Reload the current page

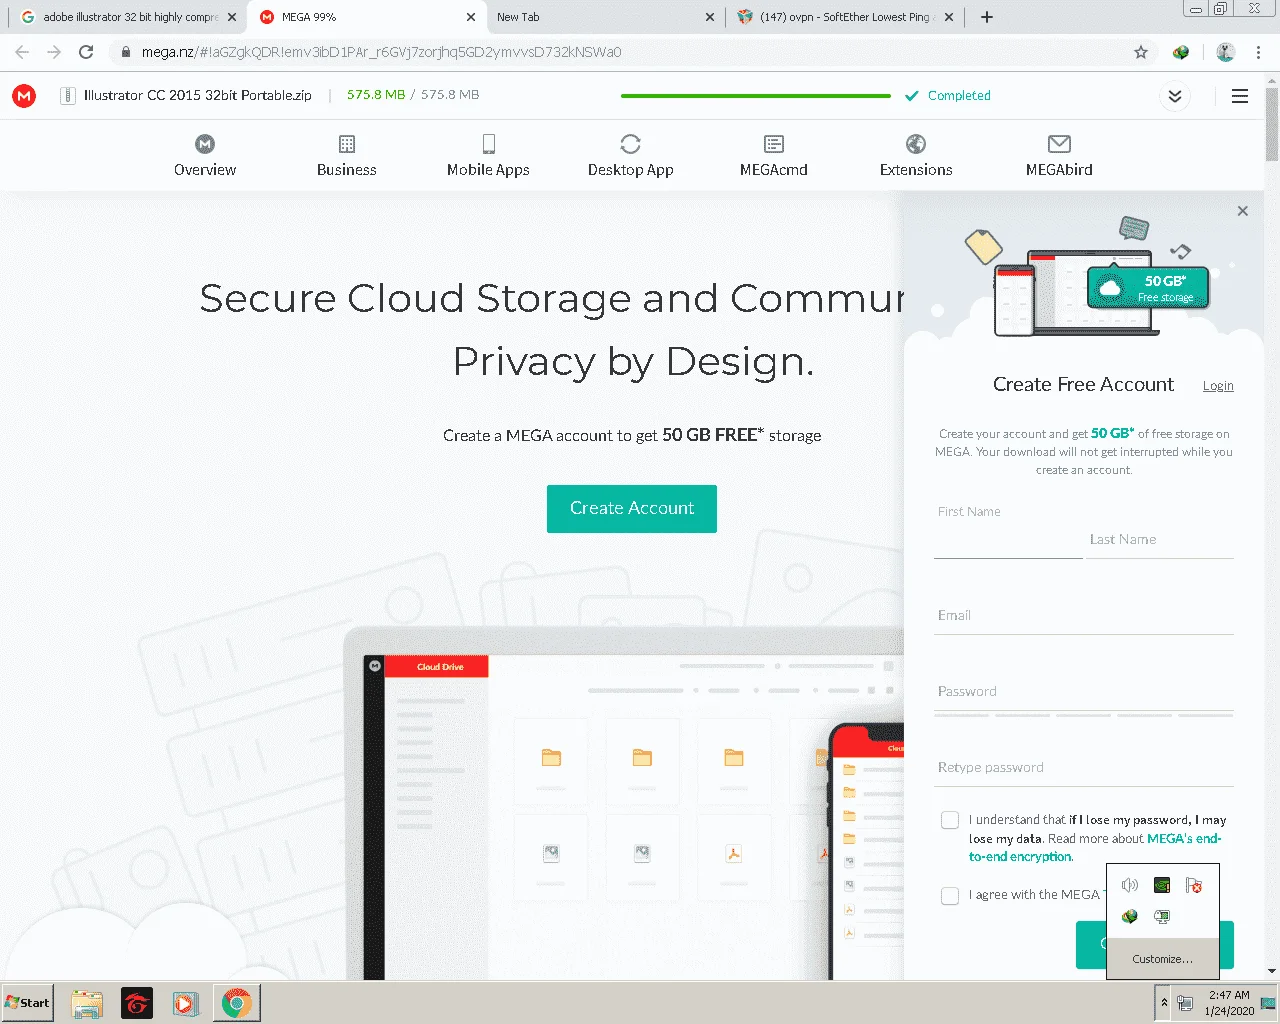(x=86, y=52)
